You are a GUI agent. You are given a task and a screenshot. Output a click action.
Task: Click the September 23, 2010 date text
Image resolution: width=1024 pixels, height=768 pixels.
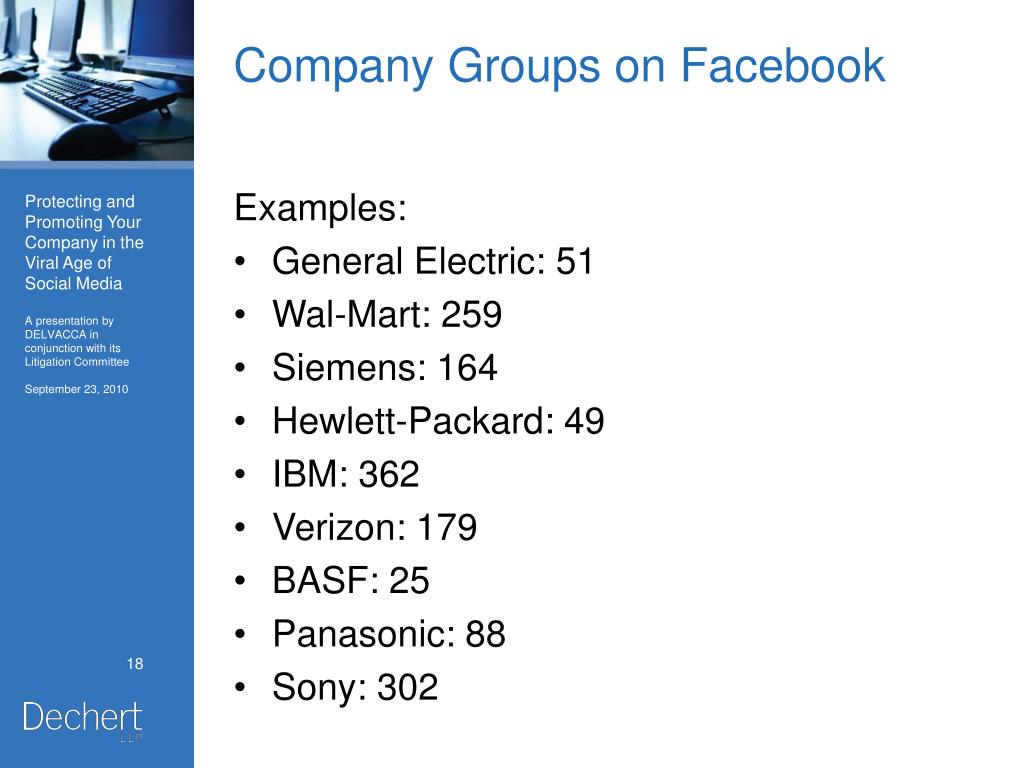[76, 389]
